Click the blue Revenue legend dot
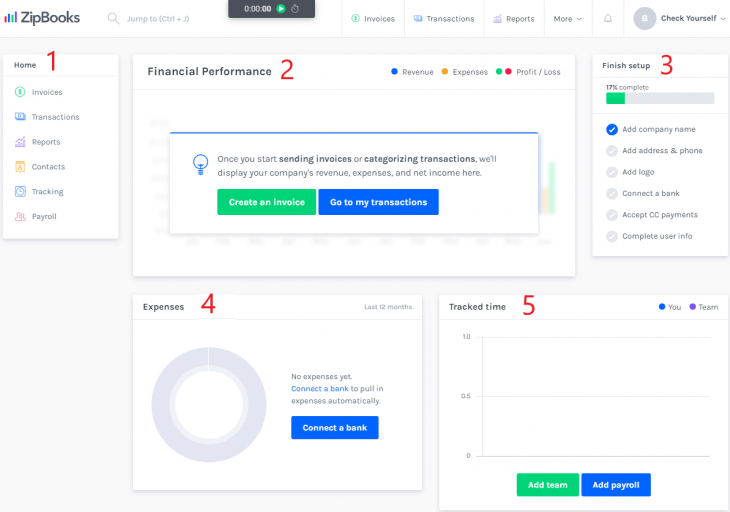 coord(394,72)
